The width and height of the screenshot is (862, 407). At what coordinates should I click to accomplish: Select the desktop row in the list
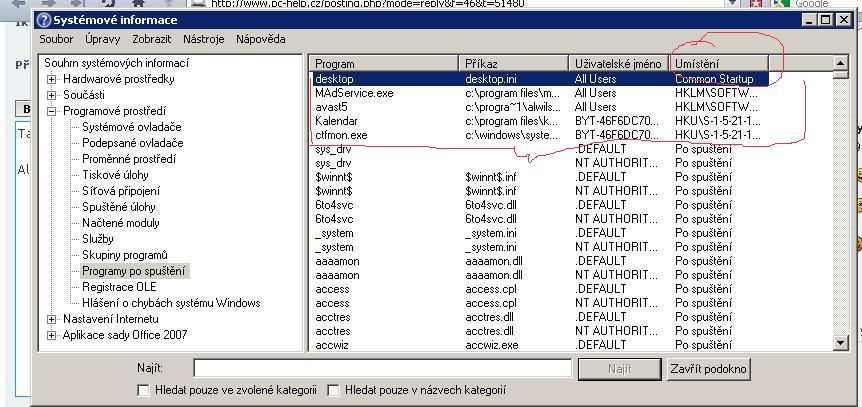tap(539, 79)
